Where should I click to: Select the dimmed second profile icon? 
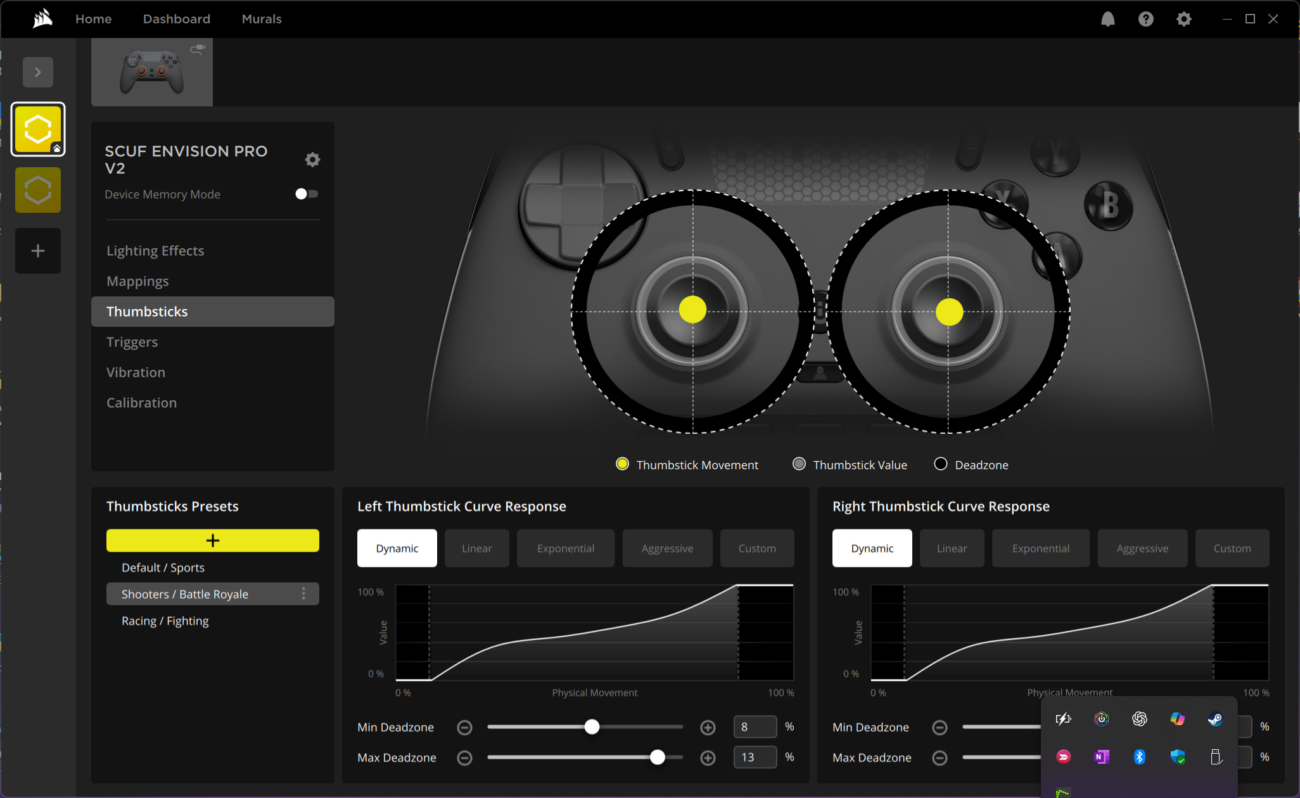point(38,190)
